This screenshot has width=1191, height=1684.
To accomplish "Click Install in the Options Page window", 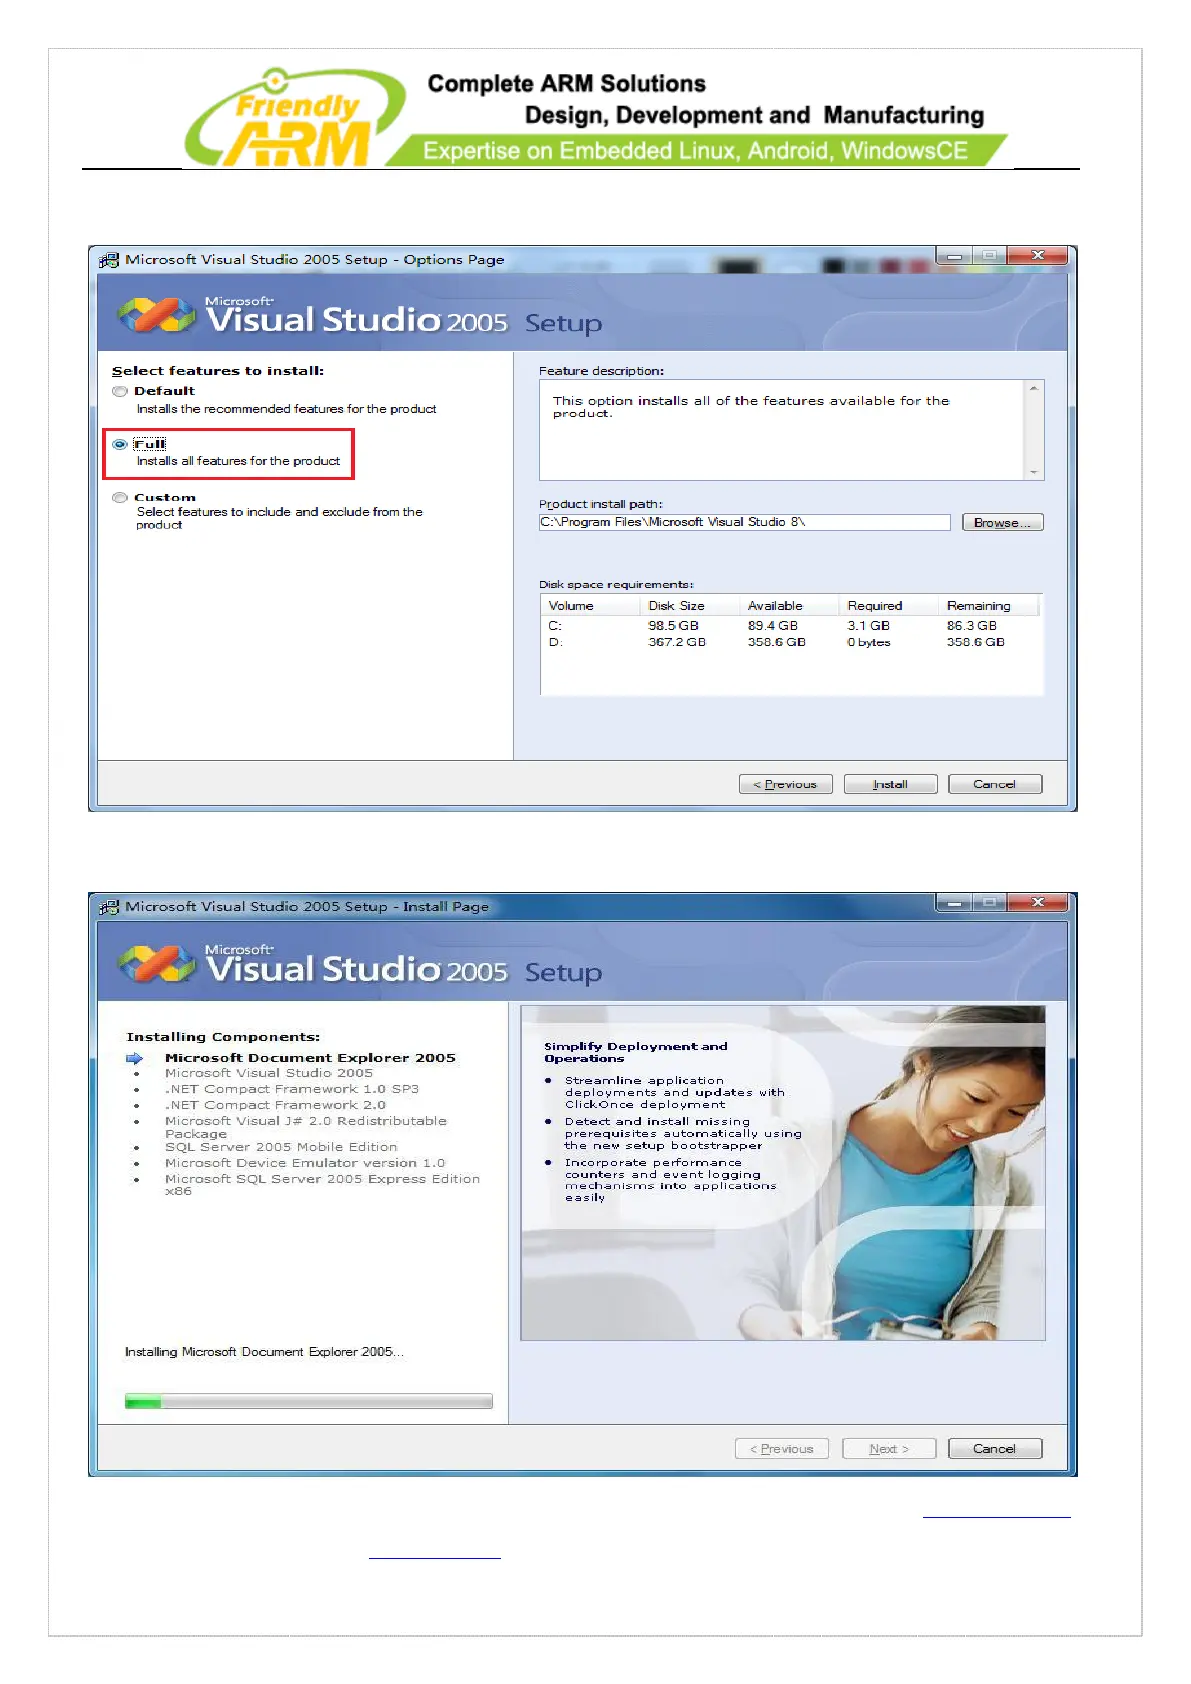I will coord(890,784).
